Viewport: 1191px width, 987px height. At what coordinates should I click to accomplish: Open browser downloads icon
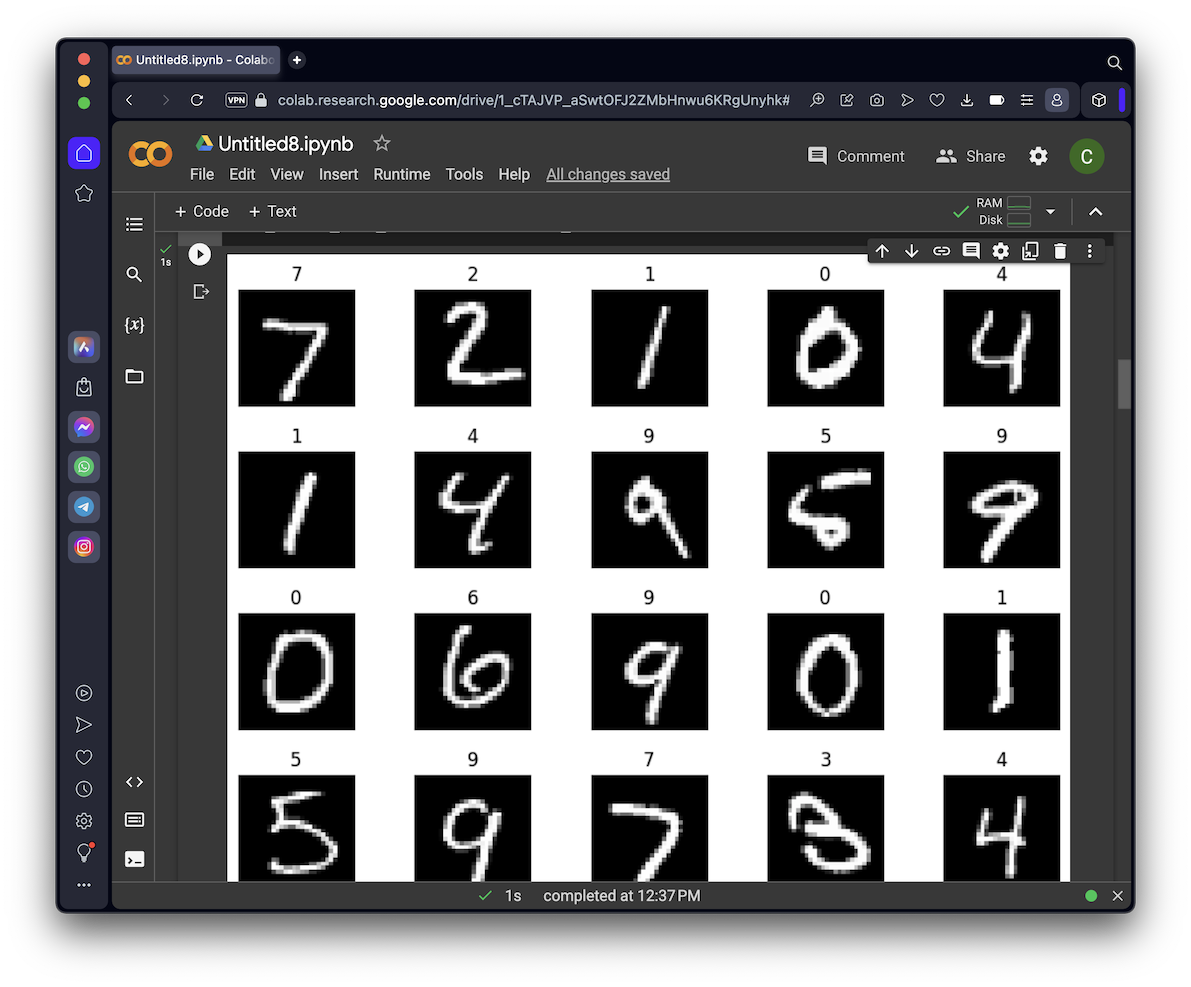coord(967,100)
